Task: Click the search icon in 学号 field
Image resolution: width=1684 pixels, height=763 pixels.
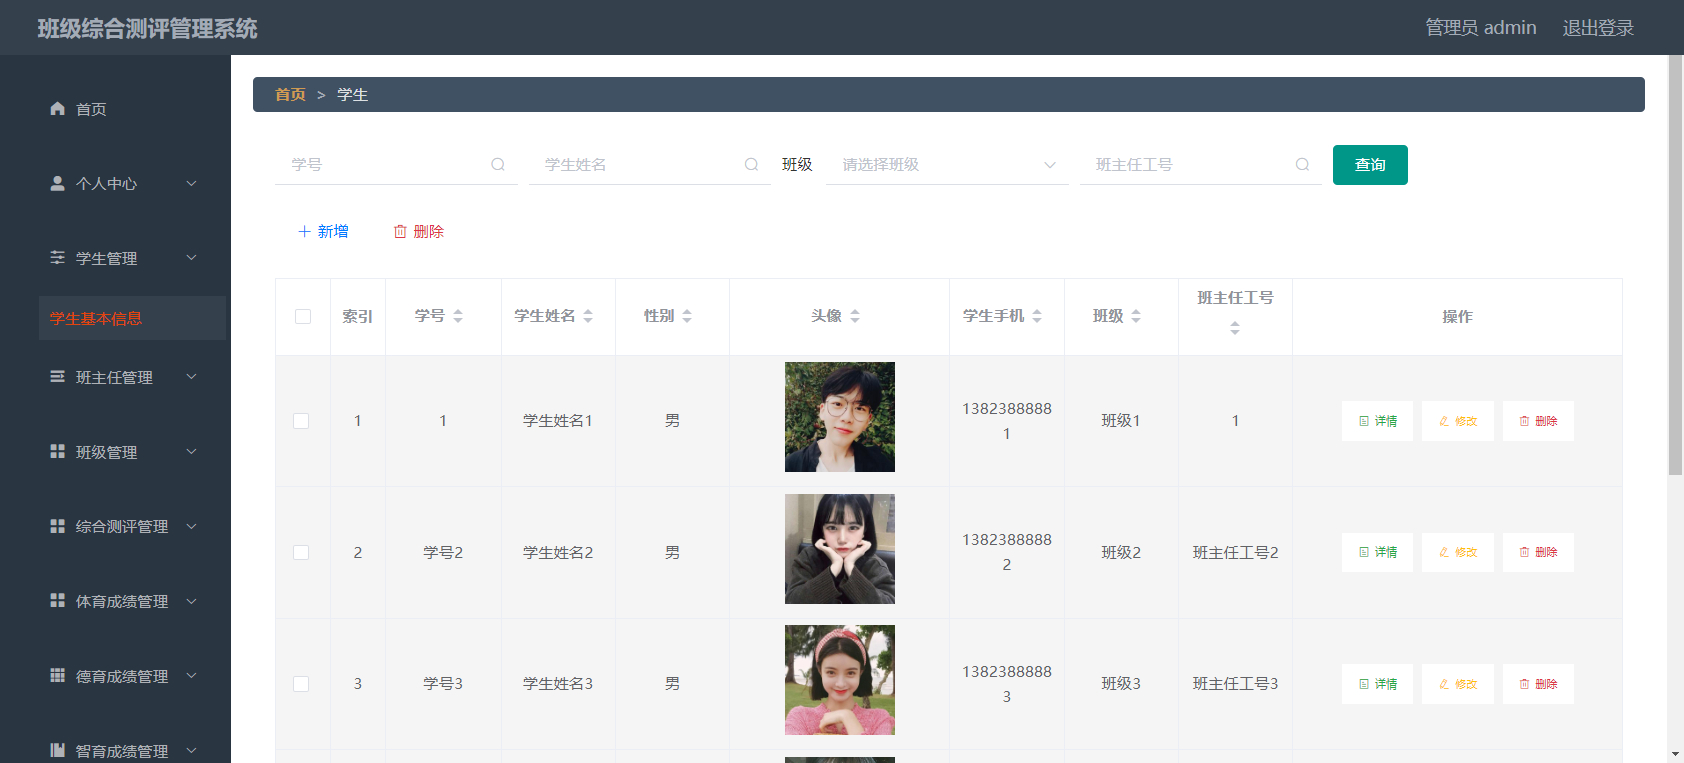Action: pyautogui.click(x=498, y=164)
